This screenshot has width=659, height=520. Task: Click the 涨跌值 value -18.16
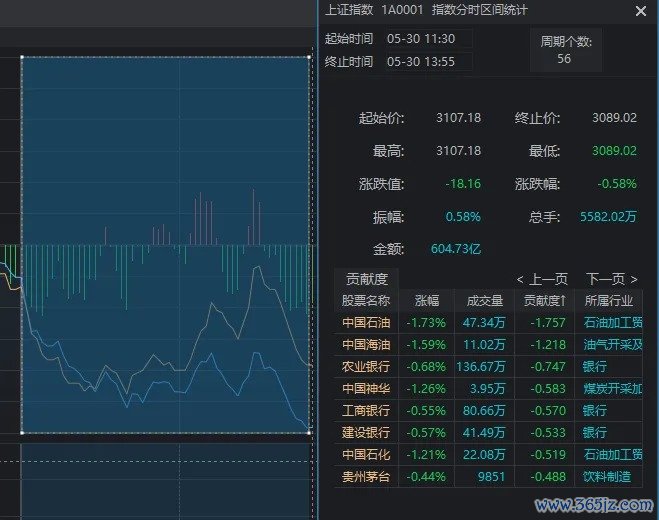coord(463,184)
